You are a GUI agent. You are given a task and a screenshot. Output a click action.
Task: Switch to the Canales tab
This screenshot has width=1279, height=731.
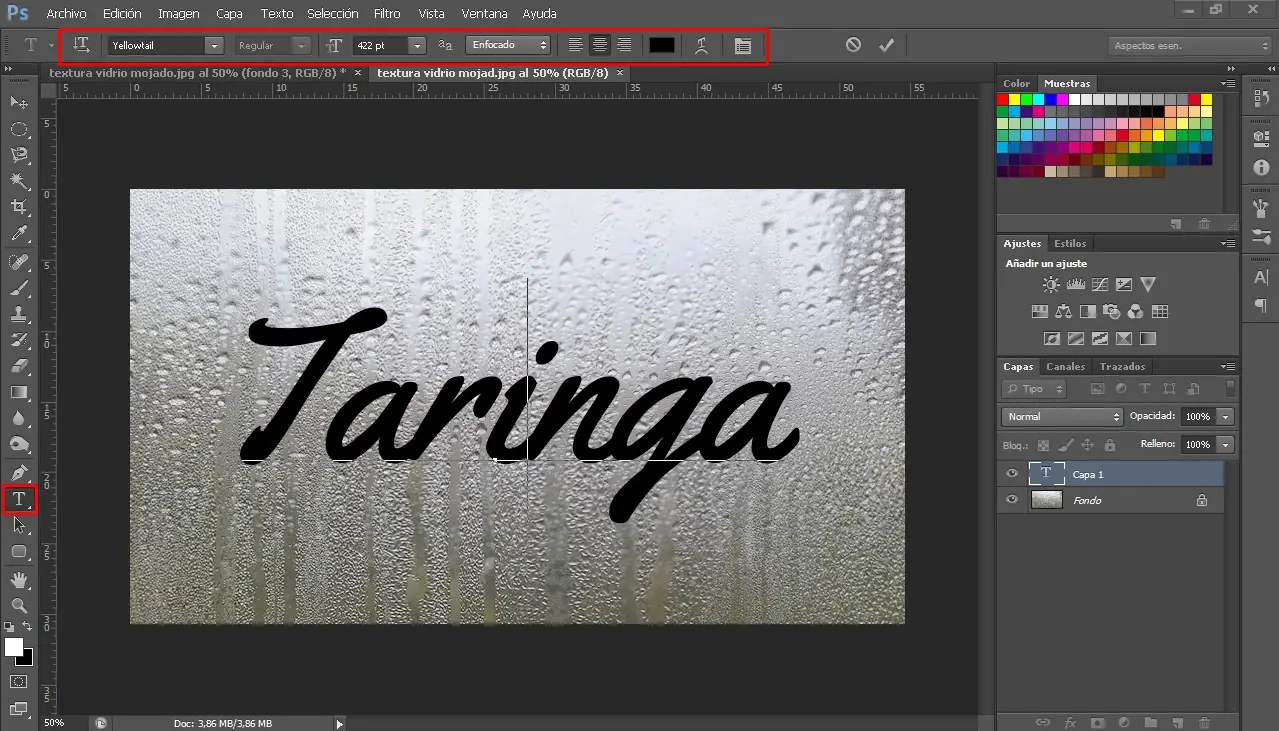pos(1065,367)
